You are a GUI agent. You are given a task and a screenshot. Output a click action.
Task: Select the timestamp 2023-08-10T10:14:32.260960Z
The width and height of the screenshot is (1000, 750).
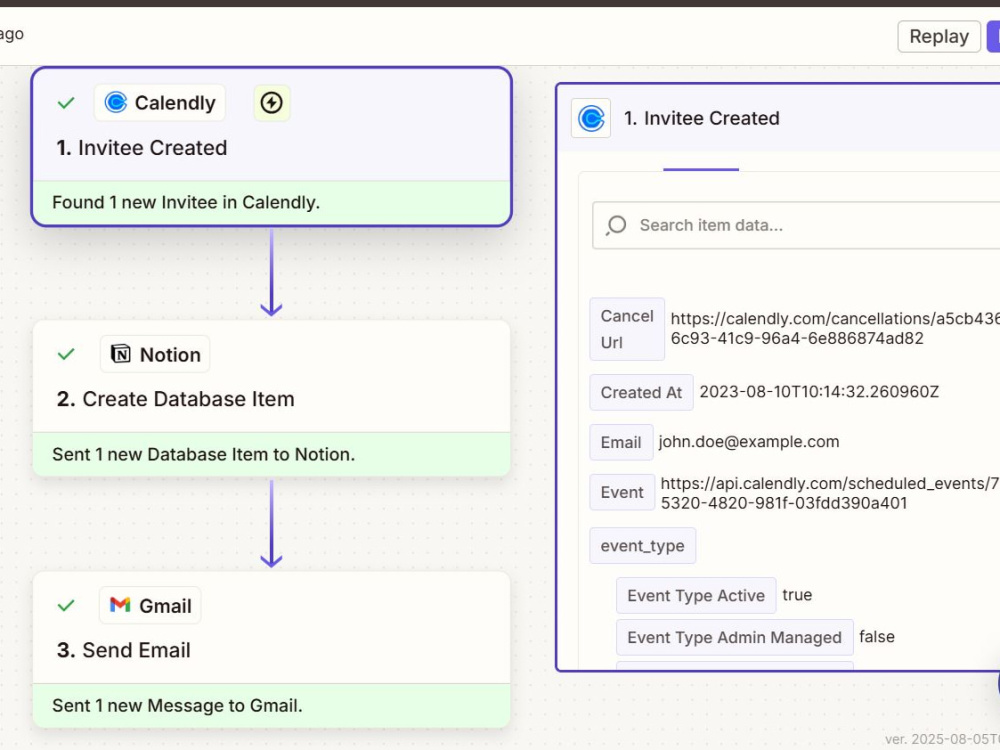click(x=819, y=392)
